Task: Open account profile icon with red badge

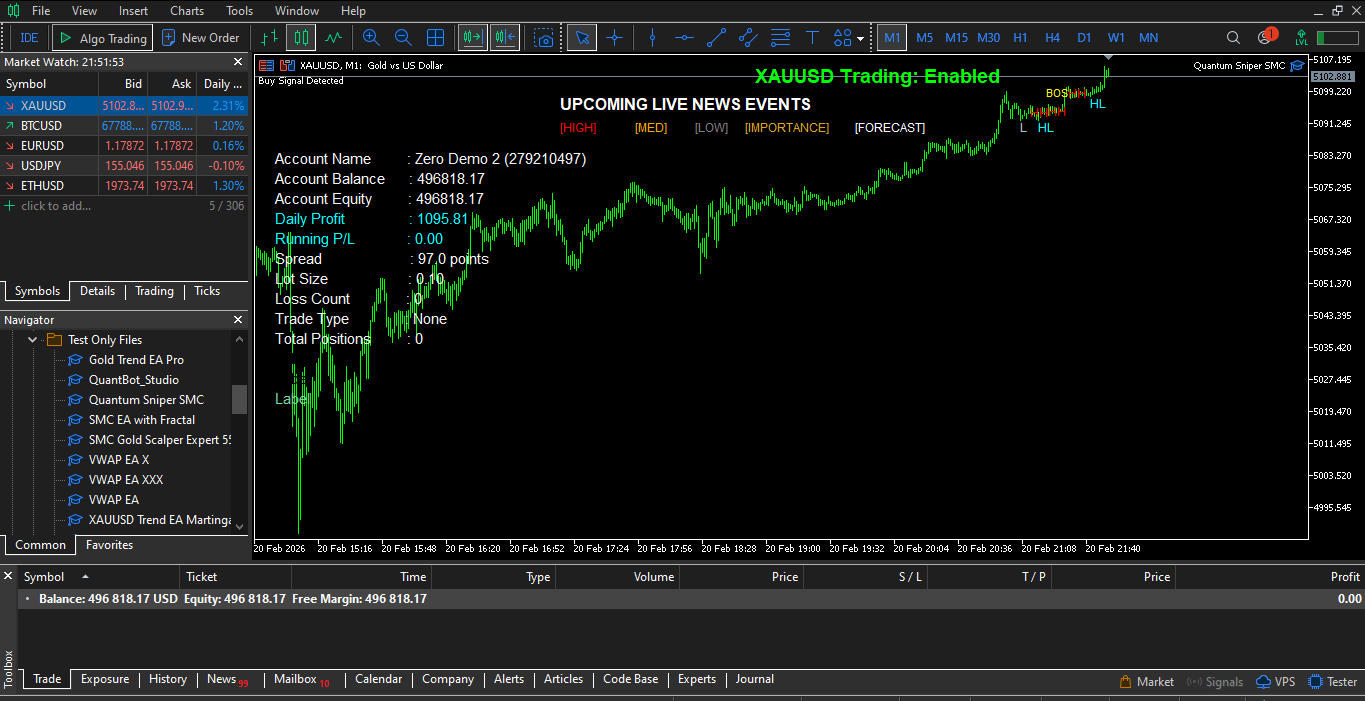Action: click(x=1266, y=37)
